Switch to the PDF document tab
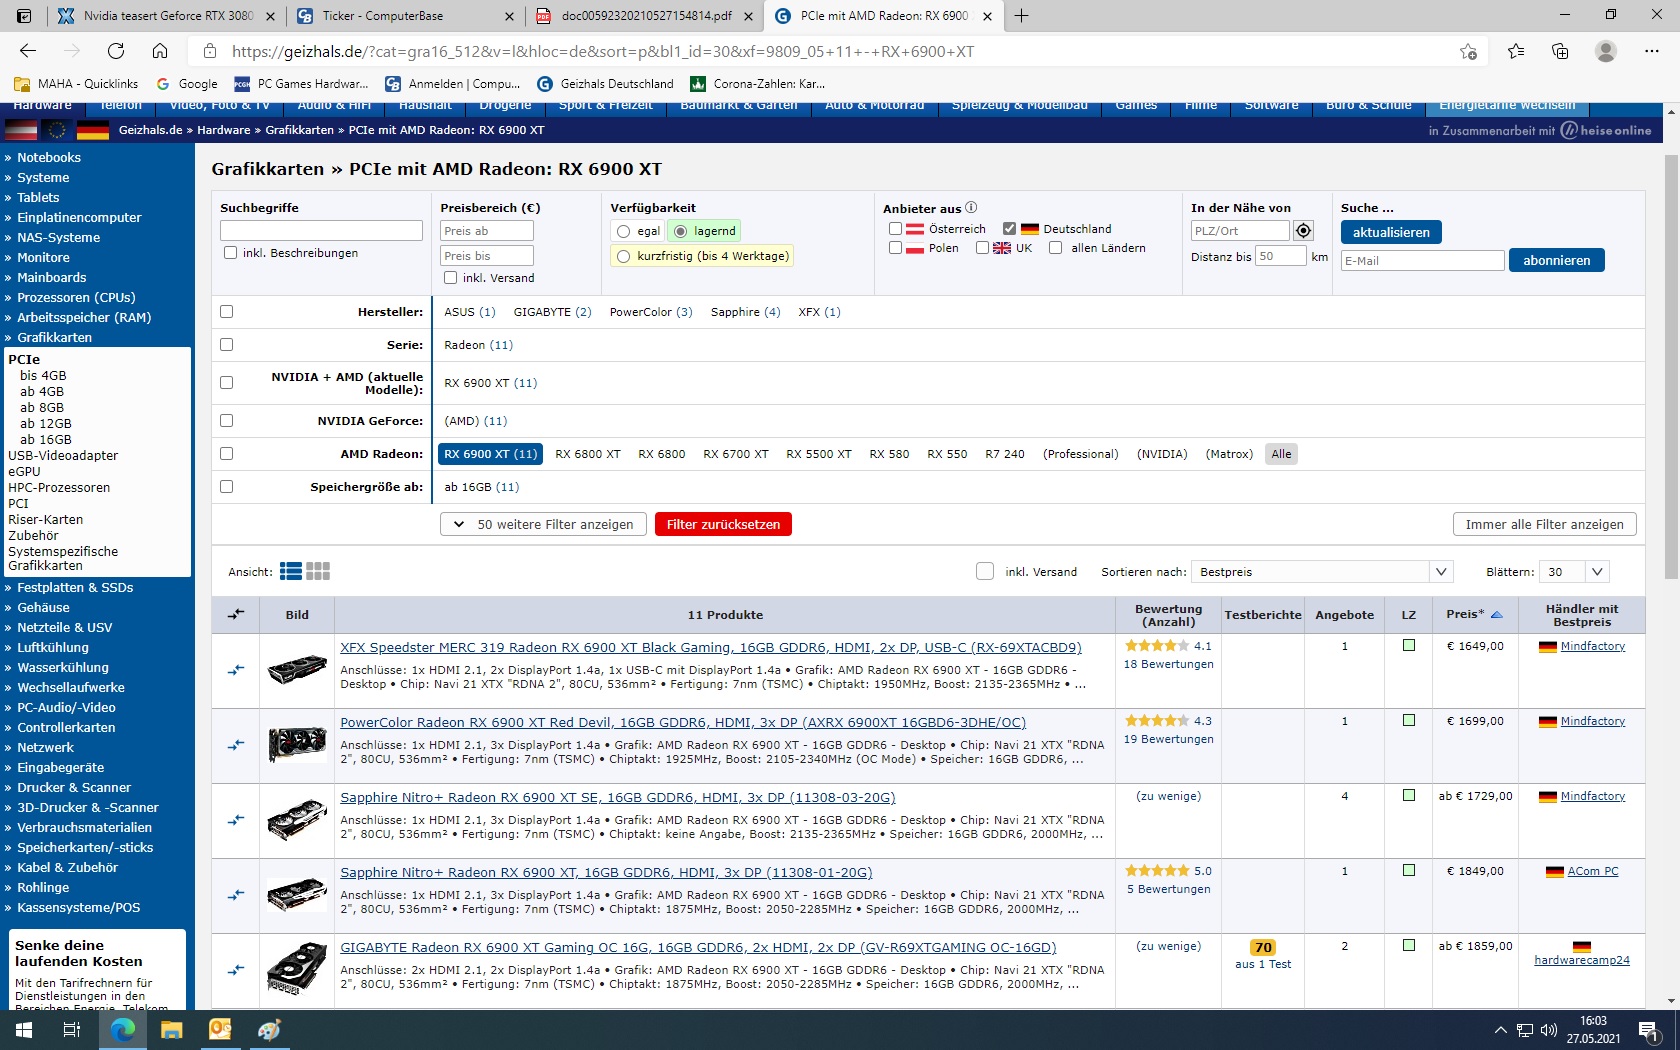The image size is (1680, 1050). pos(645,16)
